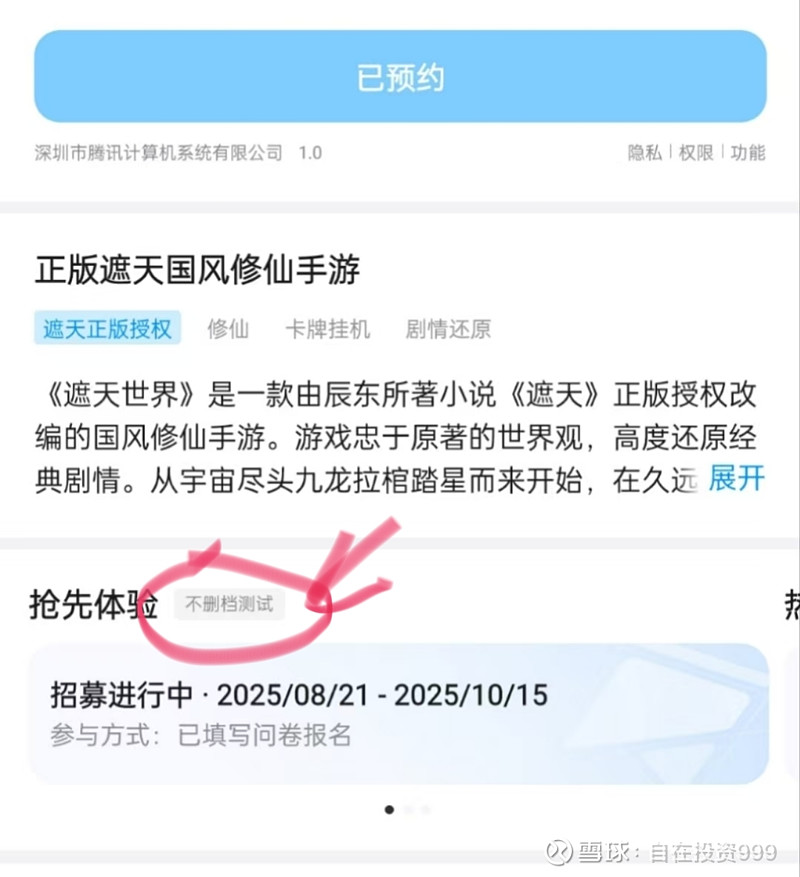Click the game description paragraph text
The image size is (800, 877).
(399, 437)
